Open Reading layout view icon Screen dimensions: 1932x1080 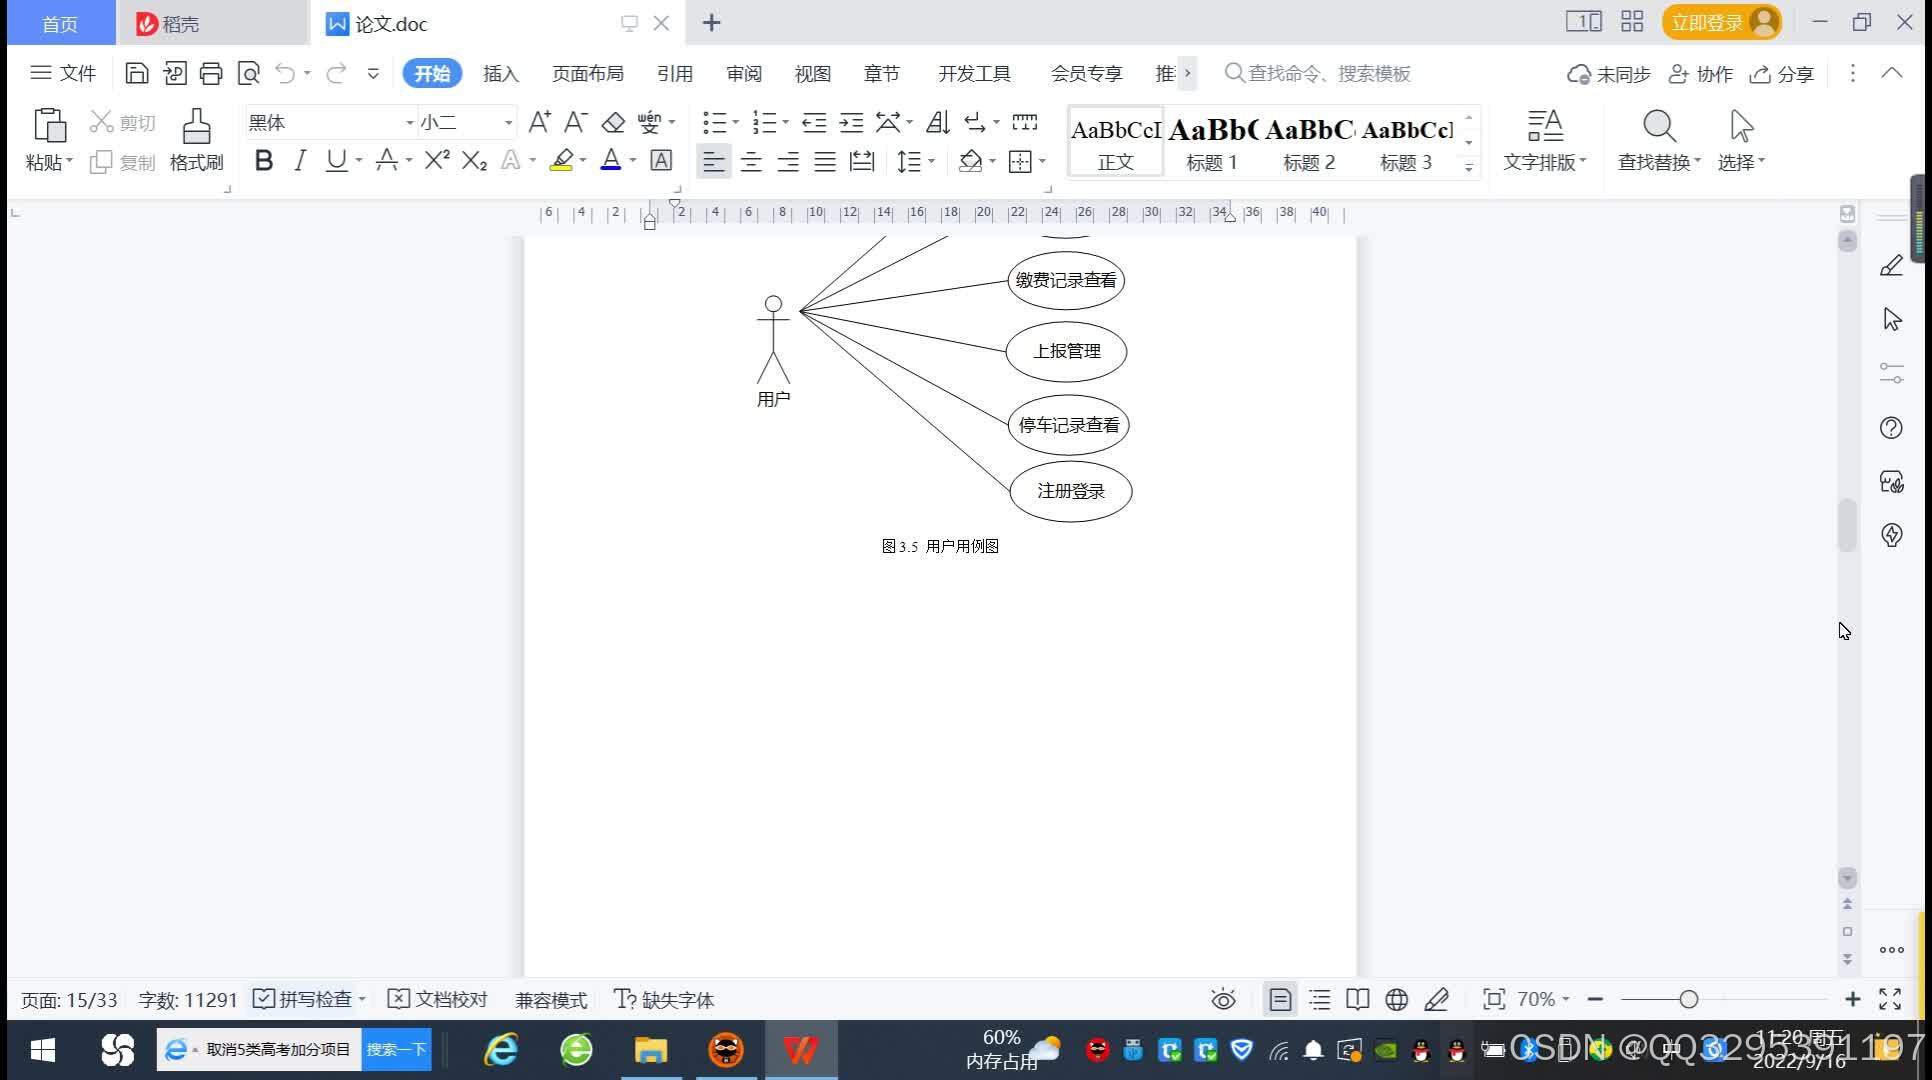point(1357,999)
